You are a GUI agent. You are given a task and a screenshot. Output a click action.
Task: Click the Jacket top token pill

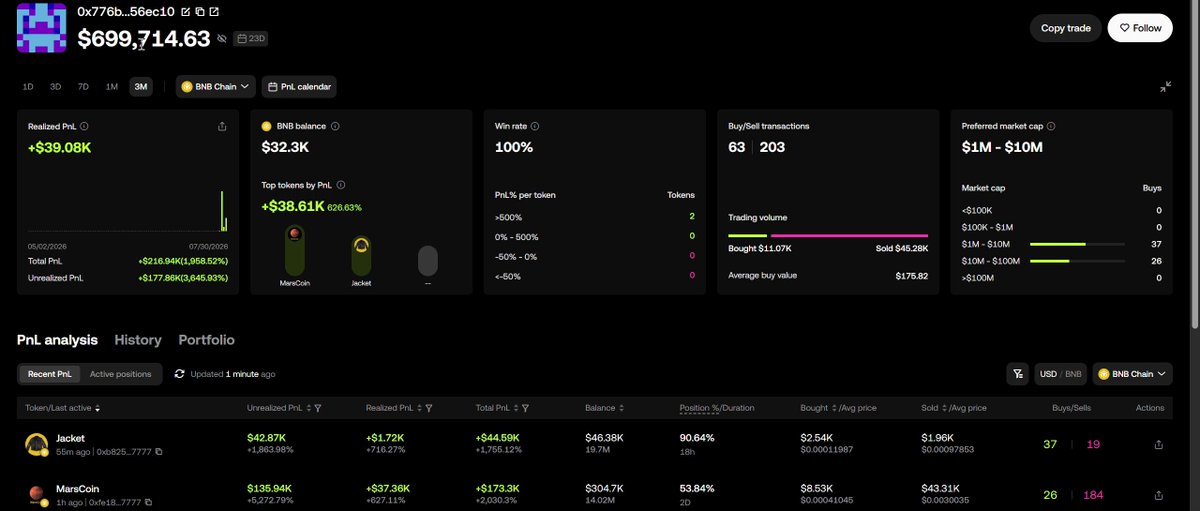[361, 255]
